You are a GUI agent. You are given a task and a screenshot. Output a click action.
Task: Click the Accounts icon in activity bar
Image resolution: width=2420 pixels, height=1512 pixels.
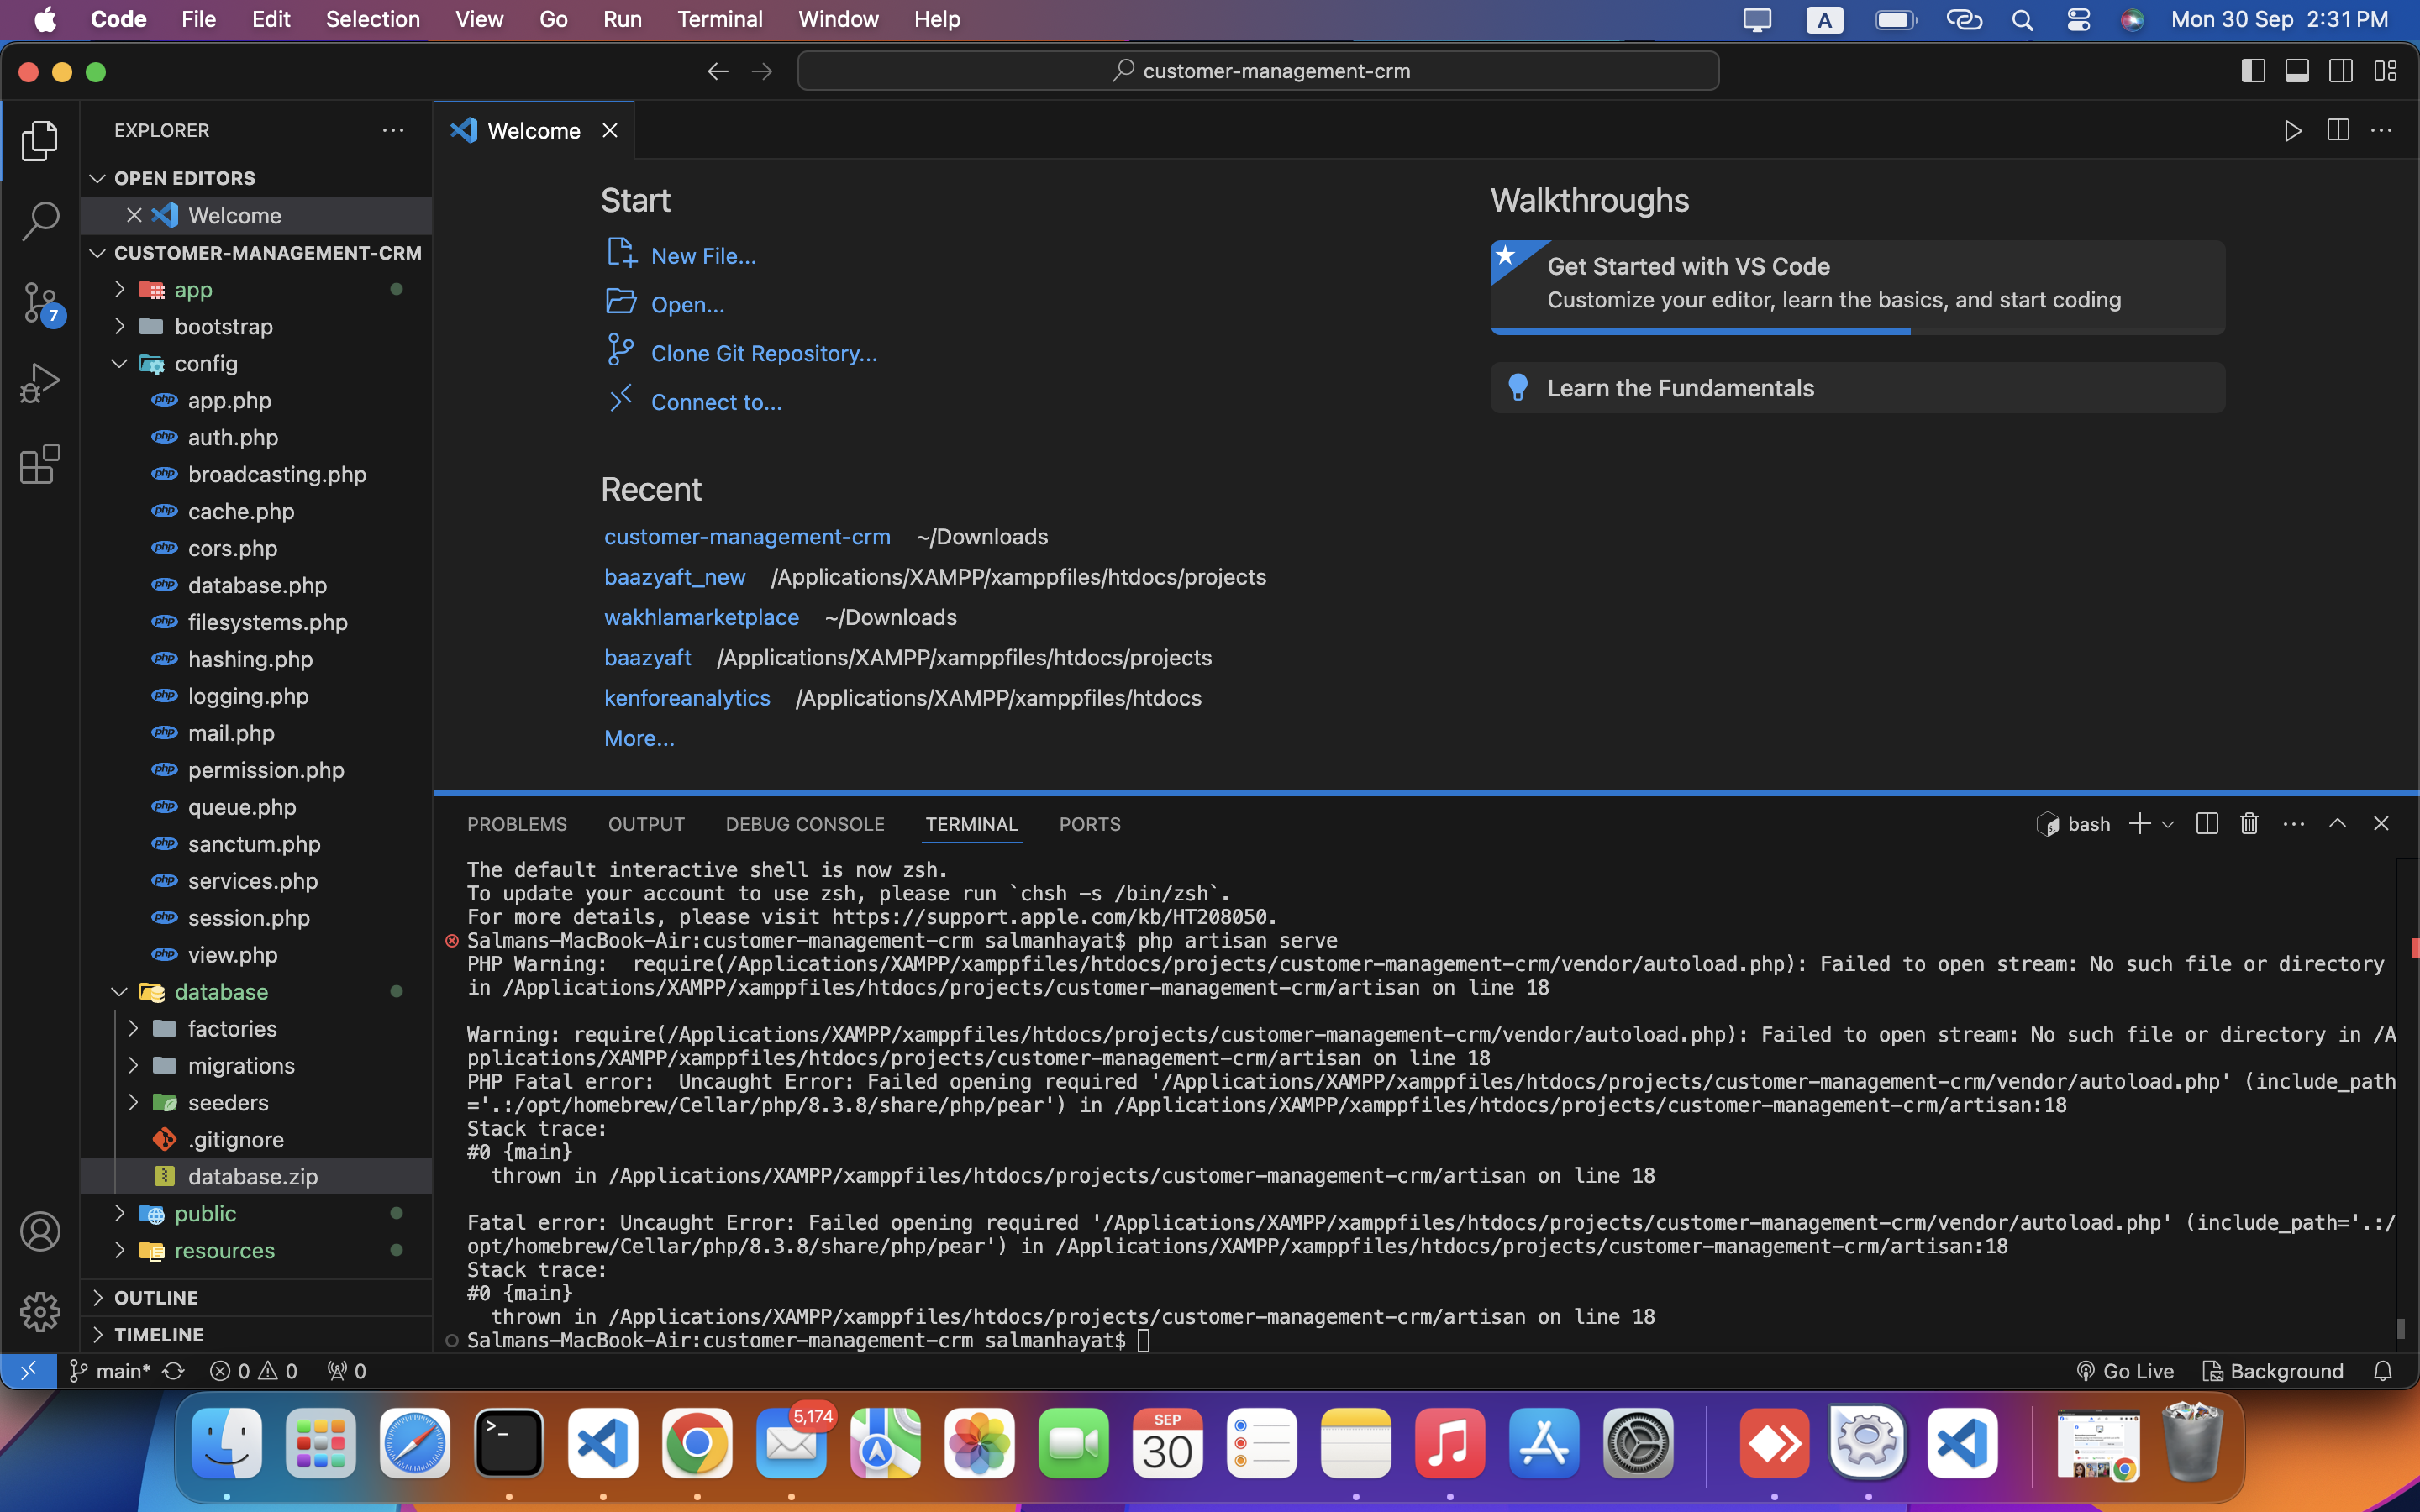pos(40,1231)
